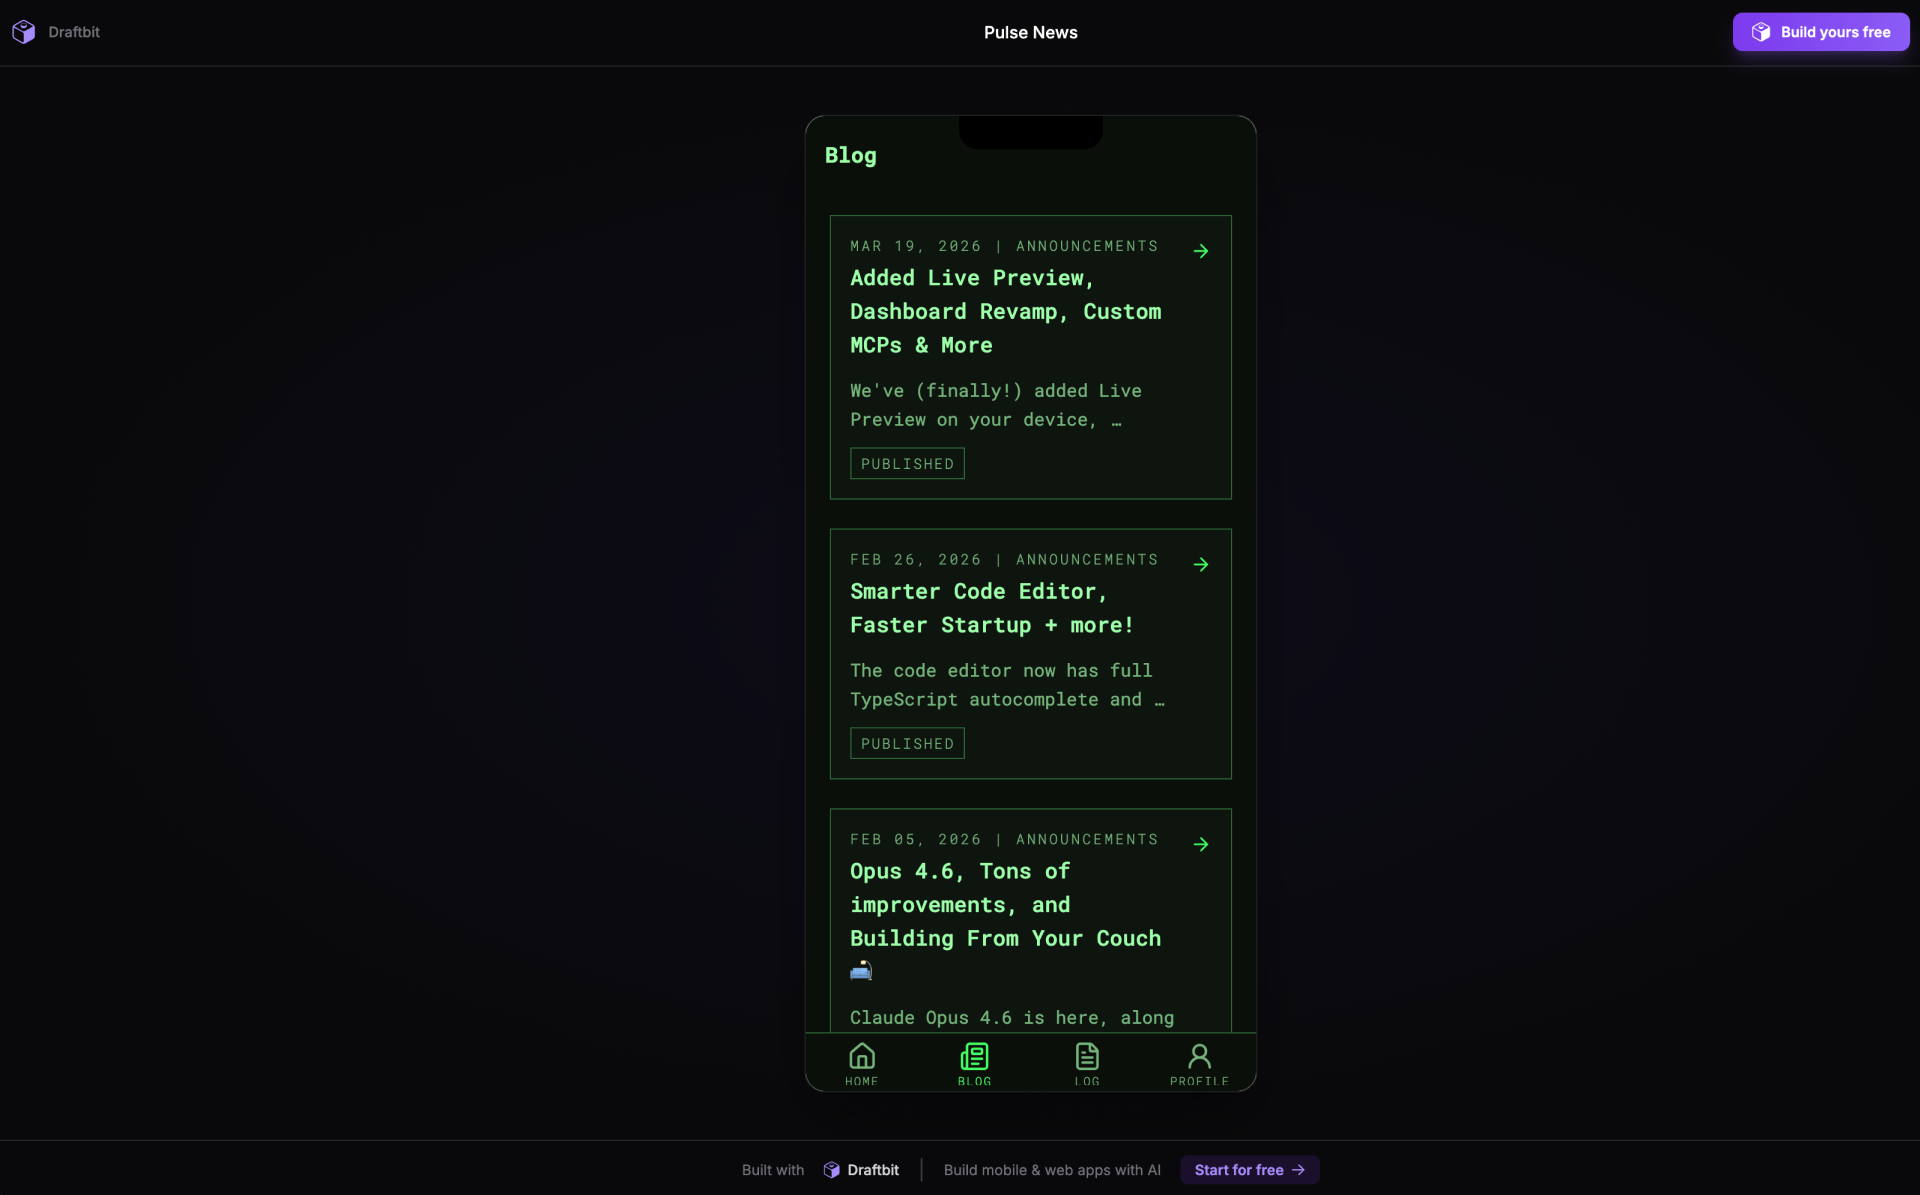1920x1195 pixels.
Task: Click Published badge on Mar 19 post
Action: coord(907,464)
